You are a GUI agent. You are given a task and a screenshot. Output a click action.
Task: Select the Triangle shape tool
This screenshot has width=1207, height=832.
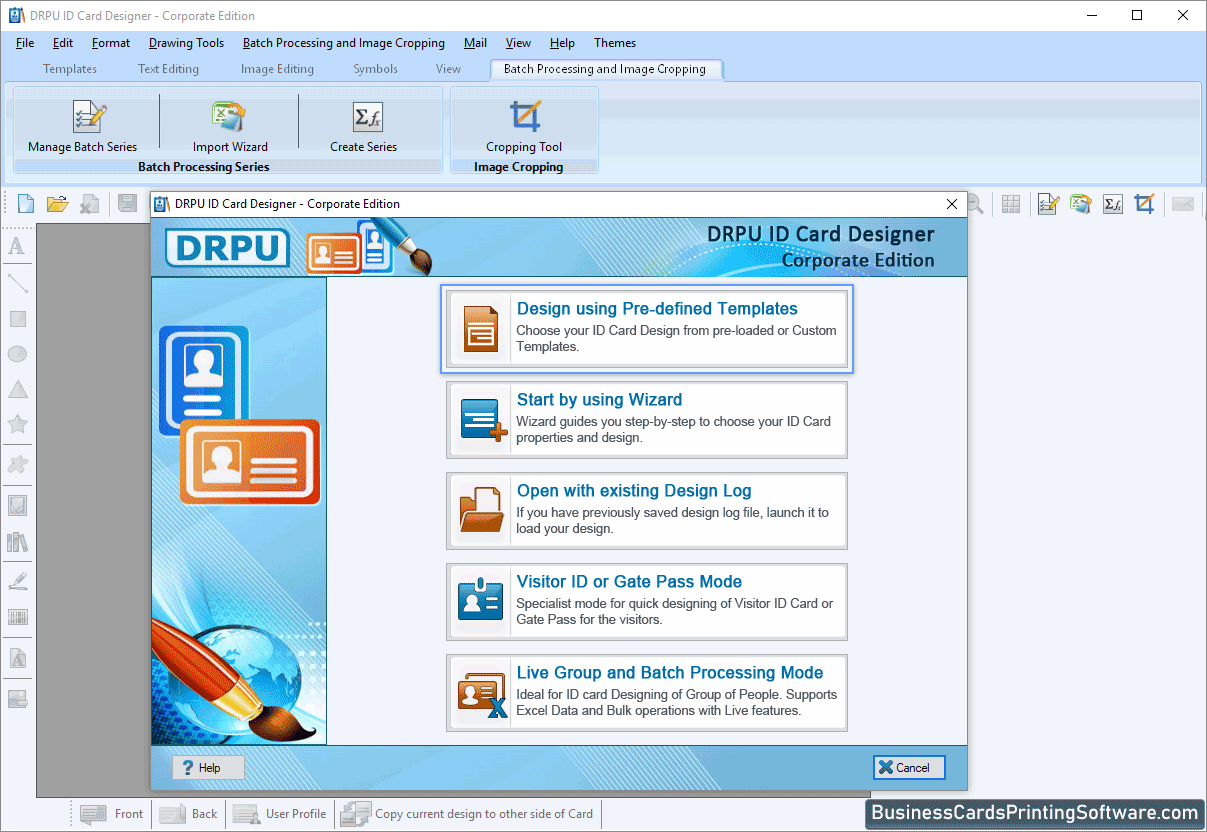point(17,390)
